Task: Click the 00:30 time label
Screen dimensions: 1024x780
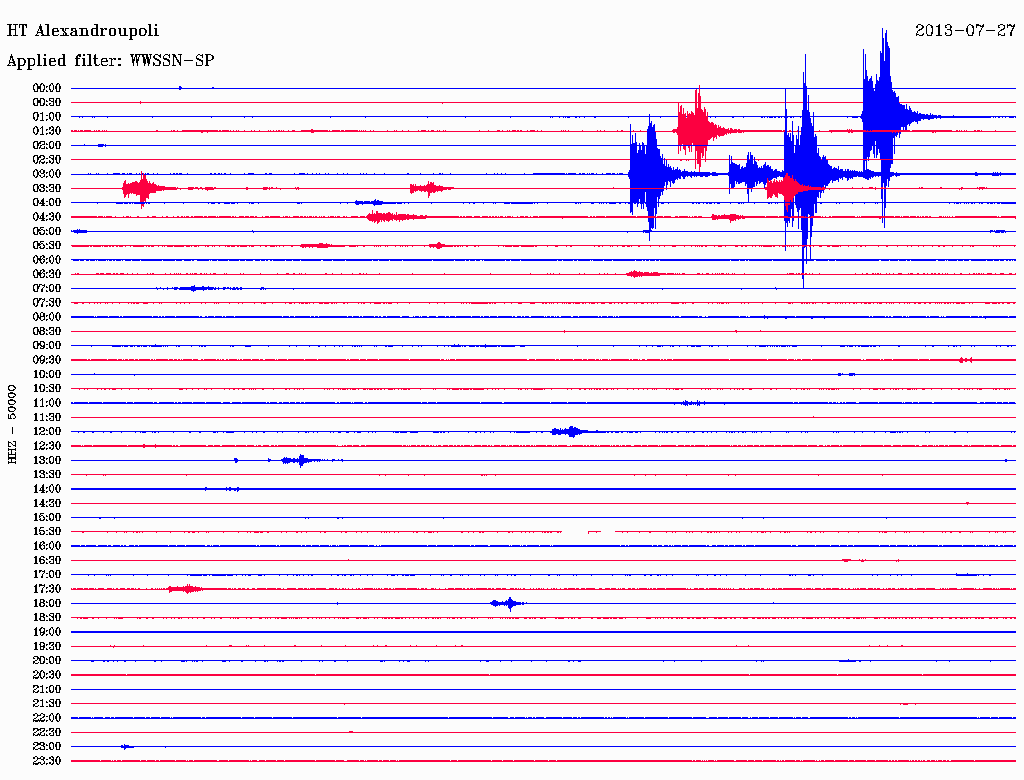Action: pos(47,103)
